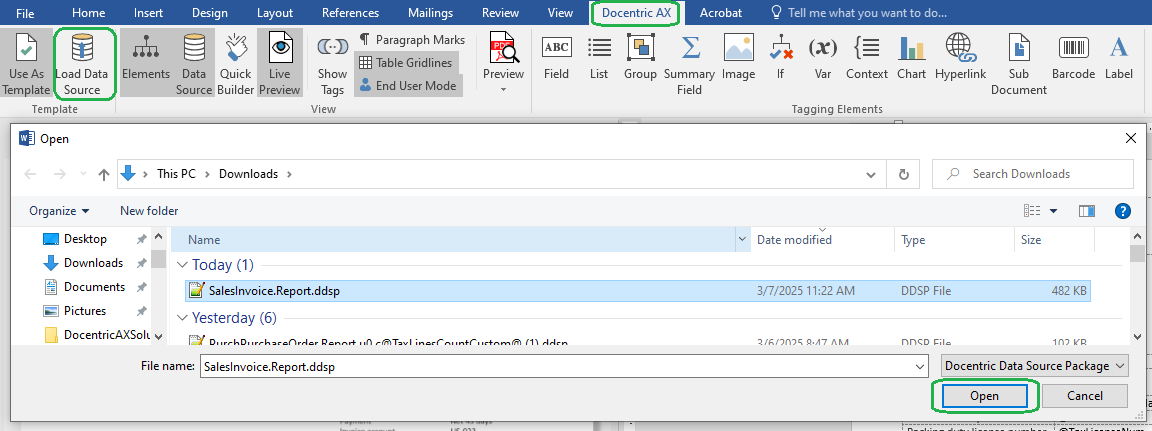Select Documents in navigation pane

[x=94, y=286]
